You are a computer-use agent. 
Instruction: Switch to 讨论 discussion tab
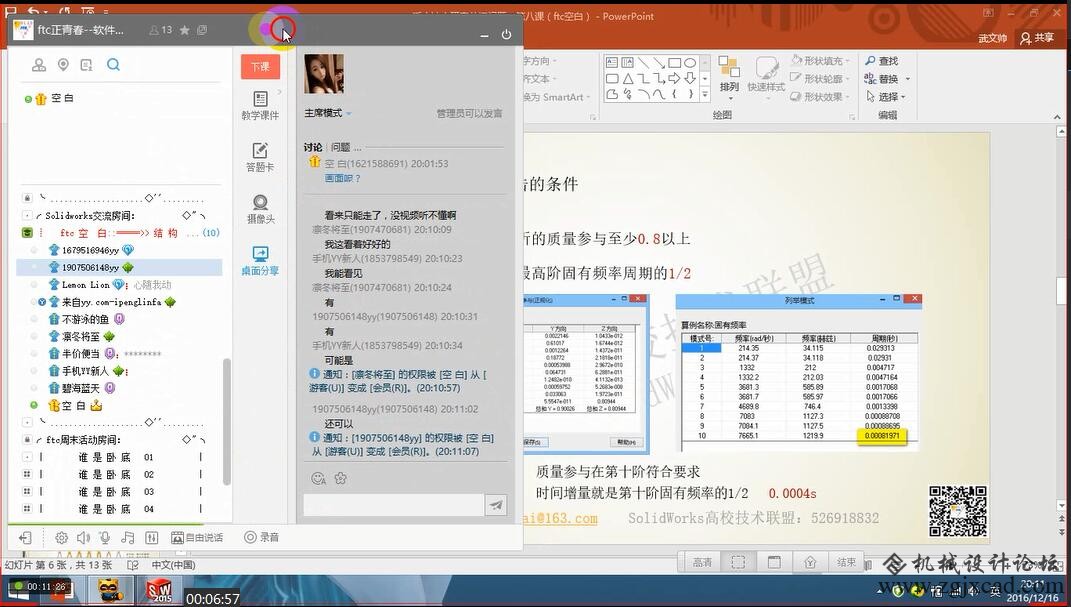coord(313,147)
